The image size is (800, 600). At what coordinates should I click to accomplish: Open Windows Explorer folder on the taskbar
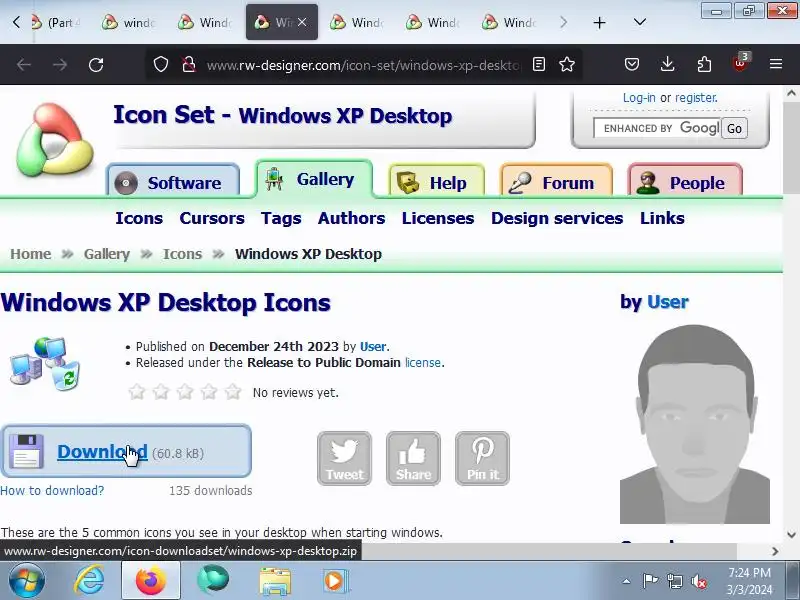[276, 581]
